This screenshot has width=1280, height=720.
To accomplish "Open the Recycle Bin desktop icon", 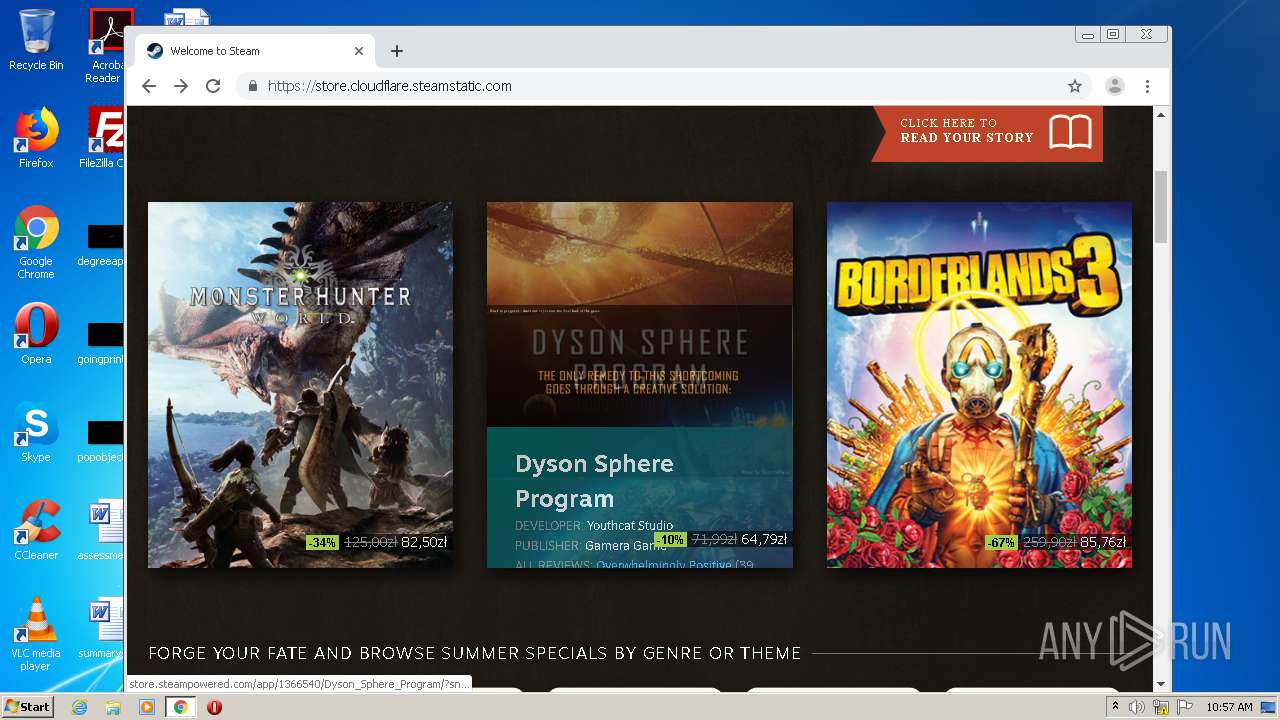I will pos(36,41).
